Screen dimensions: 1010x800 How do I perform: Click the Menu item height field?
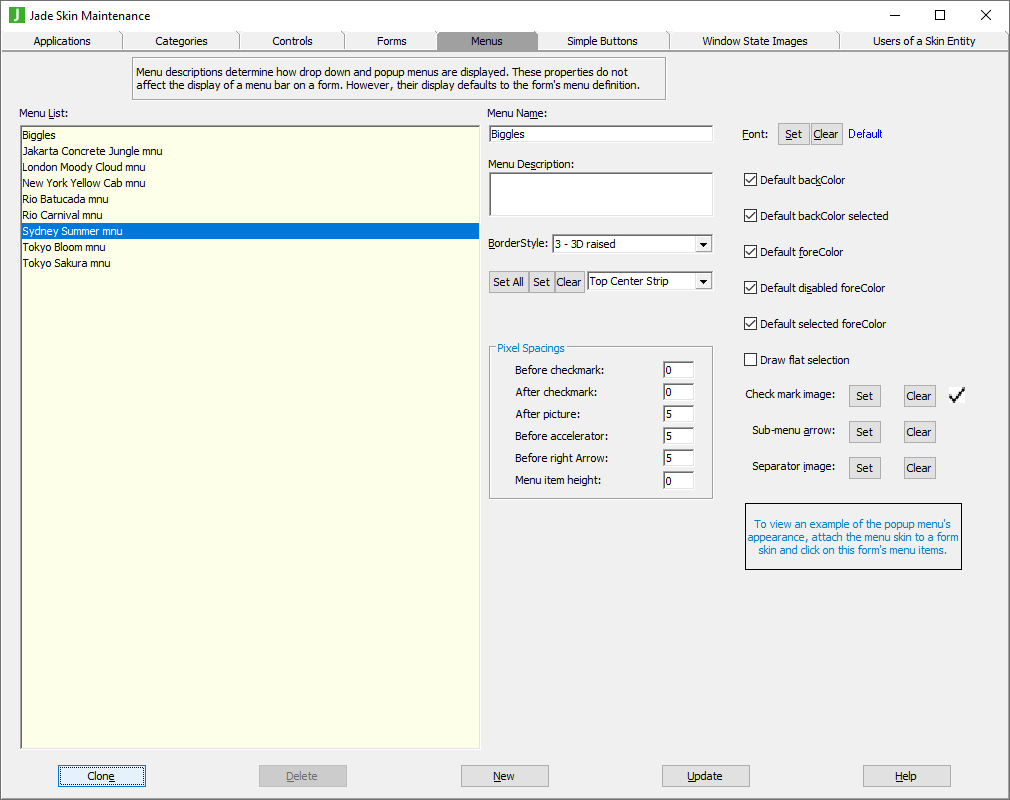pos(677,481)
